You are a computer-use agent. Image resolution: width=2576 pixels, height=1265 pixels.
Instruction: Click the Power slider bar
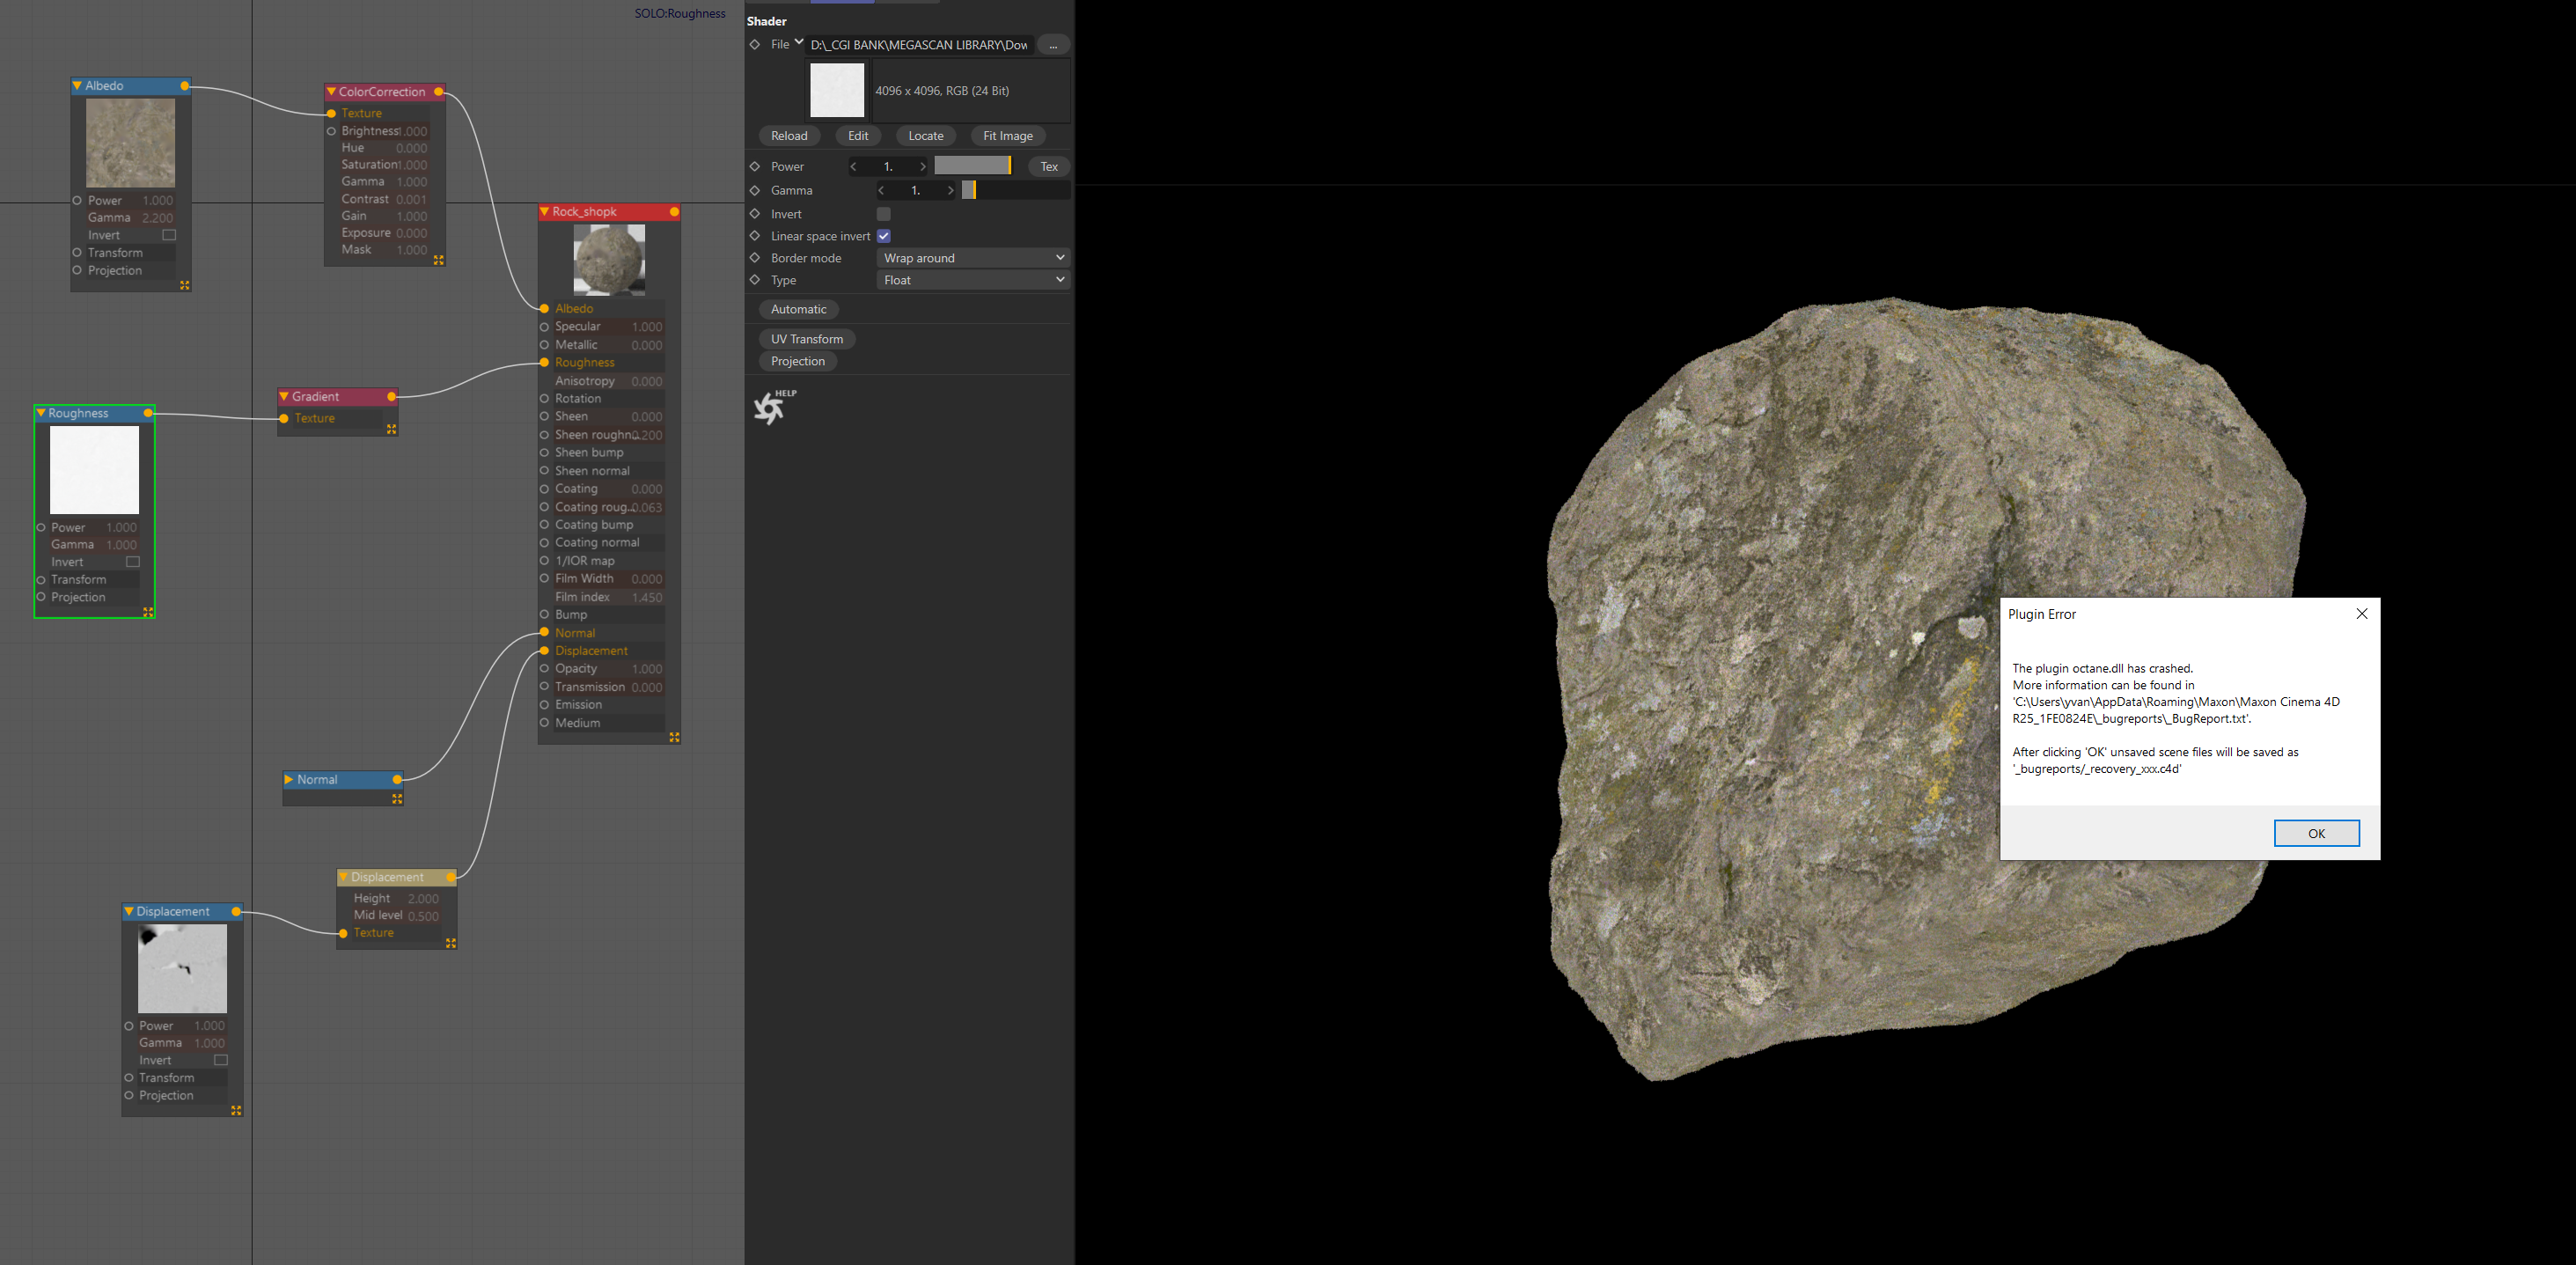[972, 166]
